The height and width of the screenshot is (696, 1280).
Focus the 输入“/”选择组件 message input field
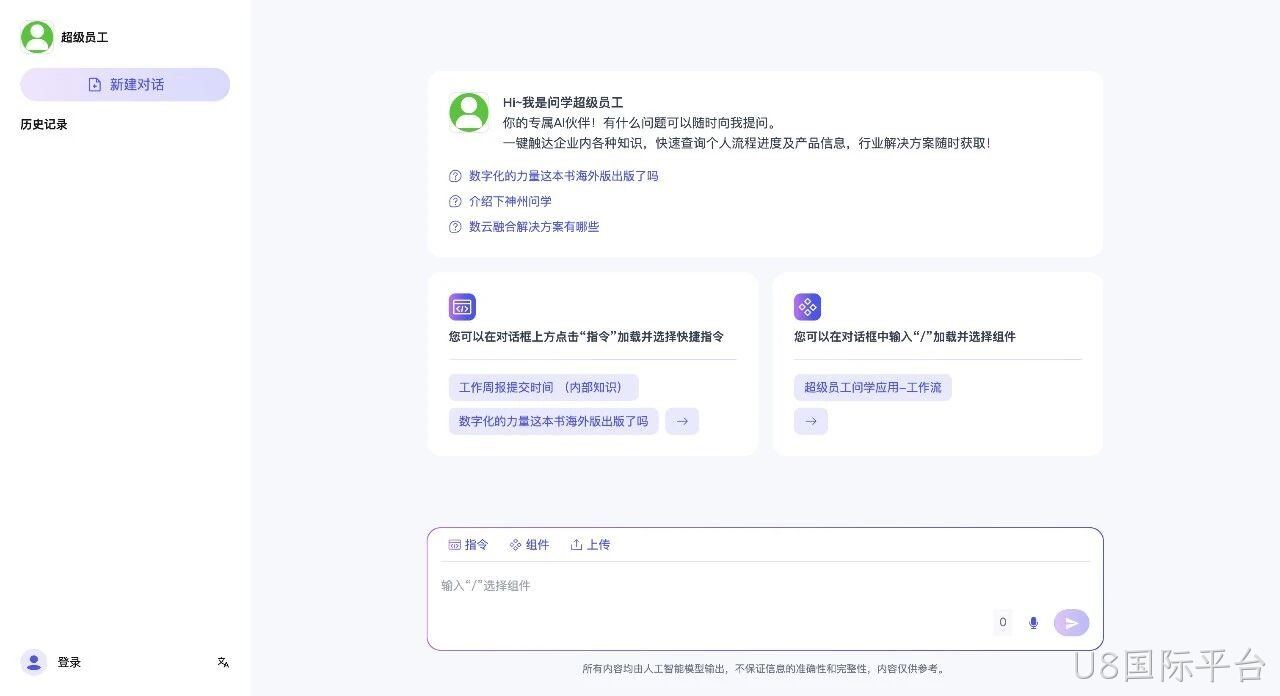click(765, 586)
